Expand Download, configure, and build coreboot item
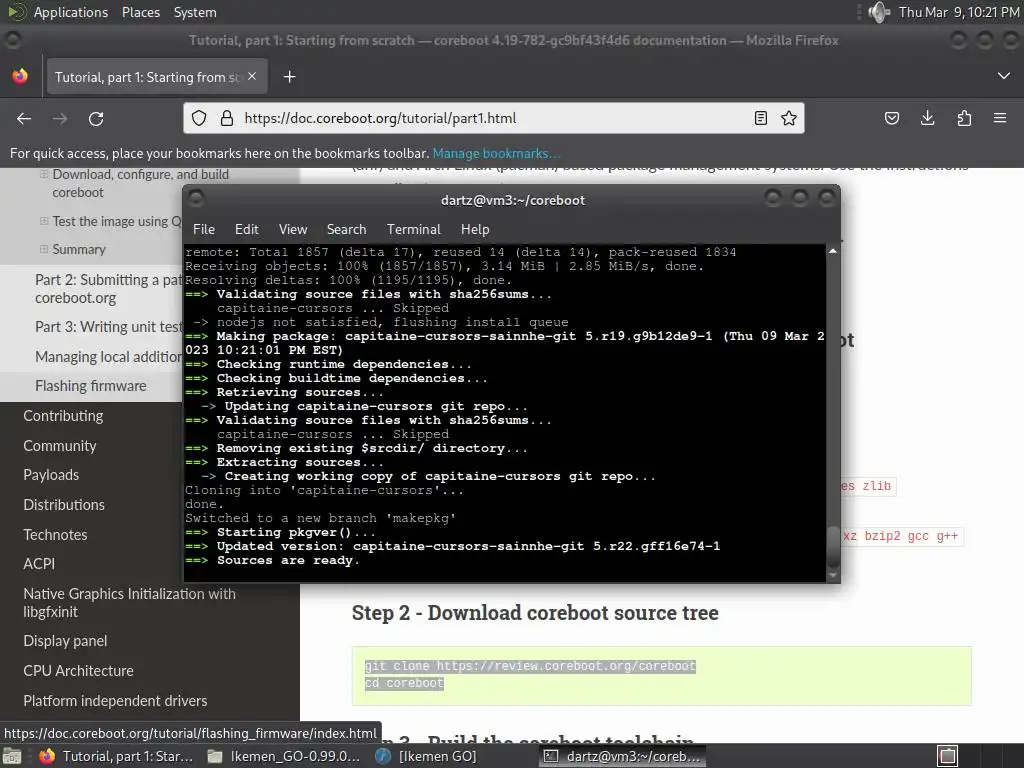Screen dimensions: 1024x768 click(x=44, y=174)
